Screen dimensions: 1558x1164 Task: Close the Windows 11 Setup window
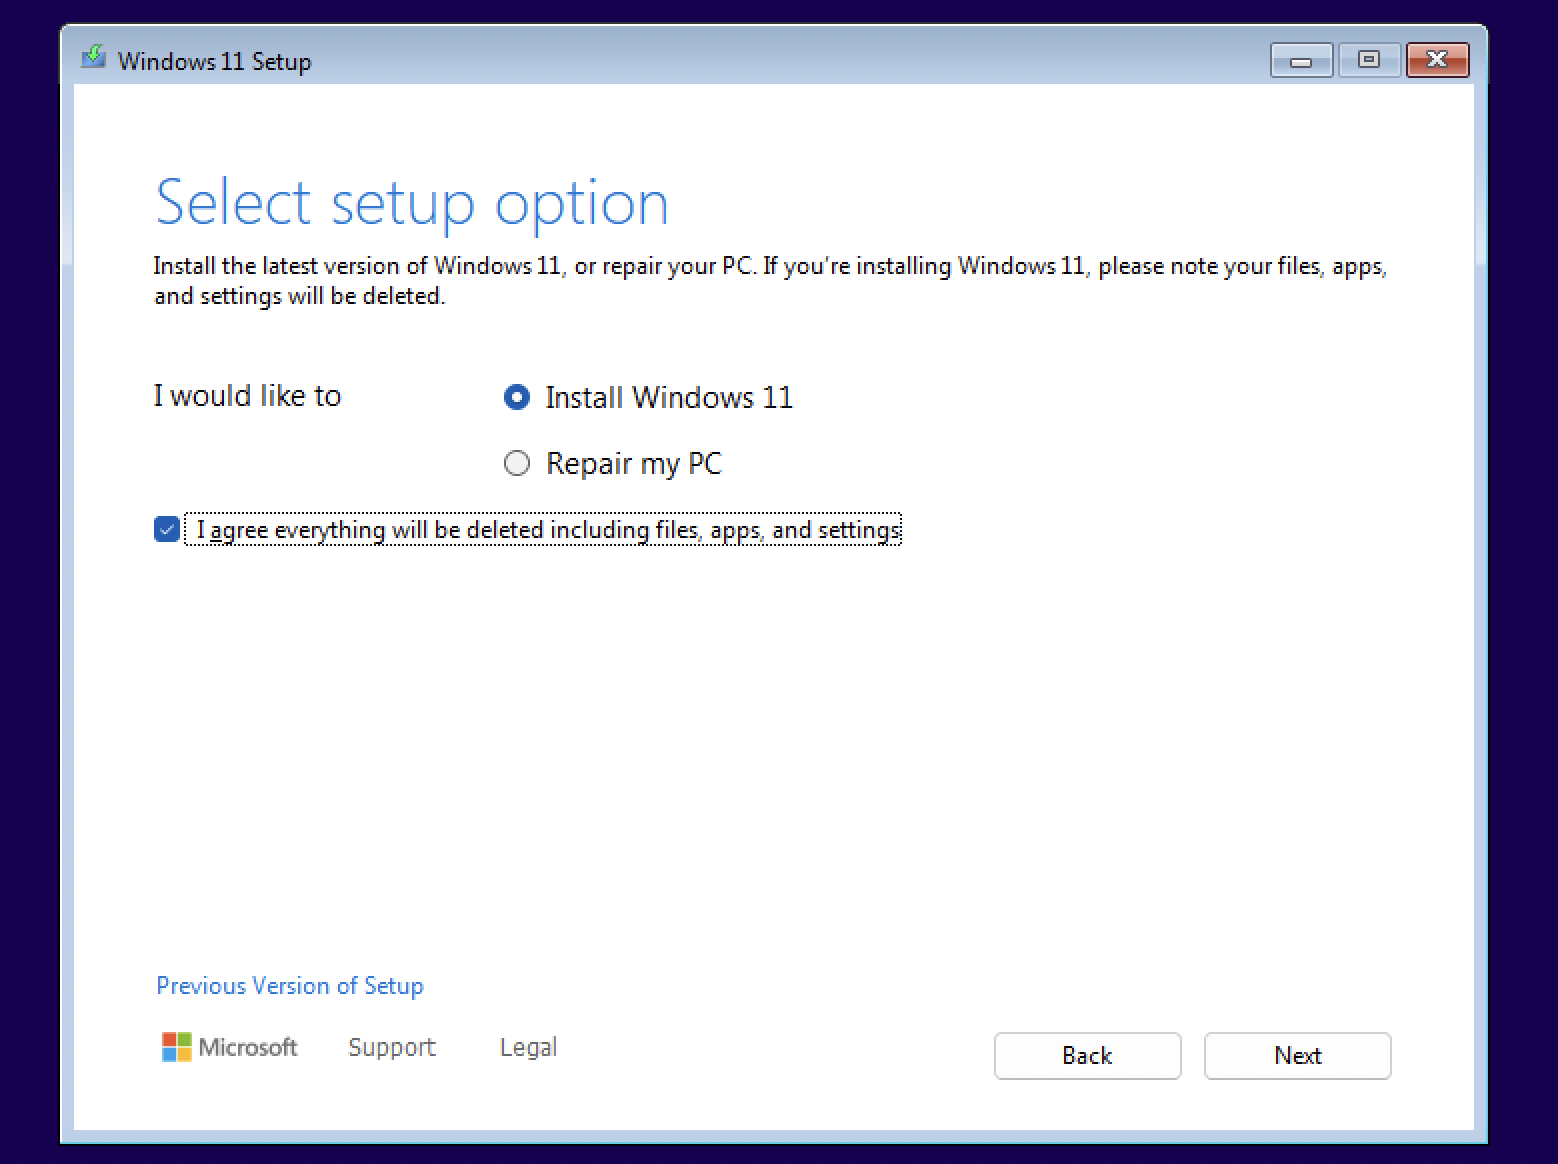pos(1437,60)
